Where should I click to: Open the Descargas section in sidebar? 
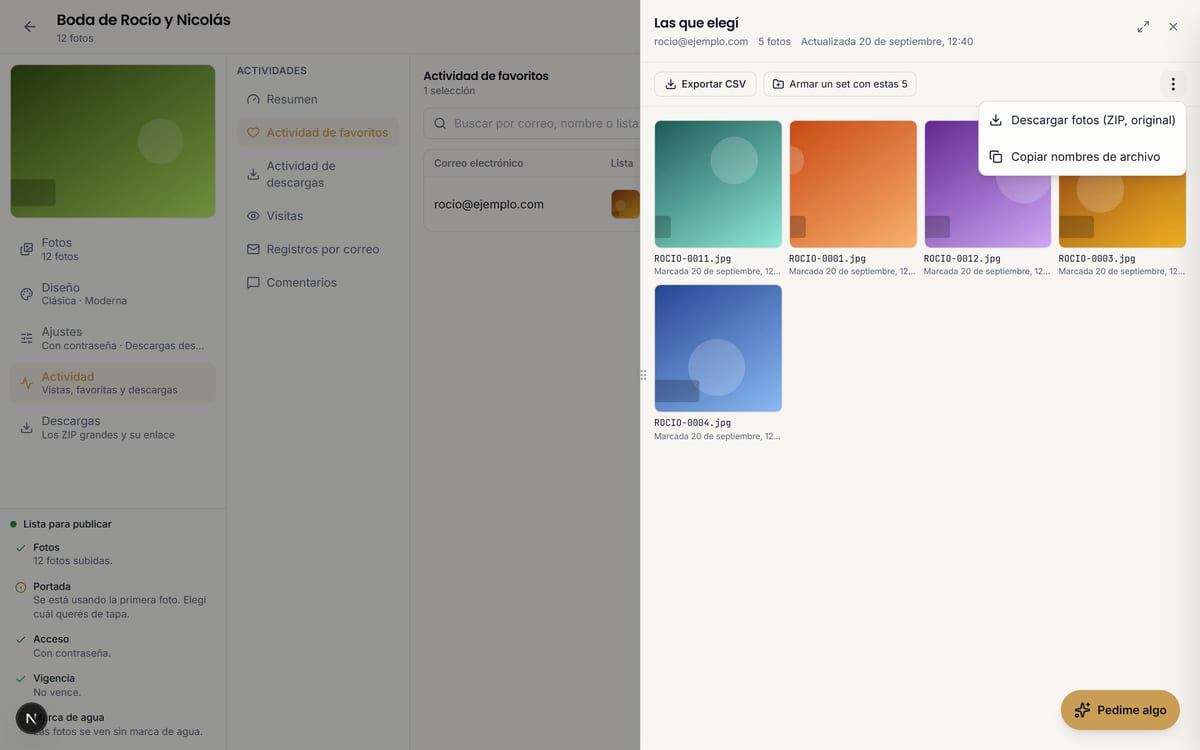tap(113, 427)
